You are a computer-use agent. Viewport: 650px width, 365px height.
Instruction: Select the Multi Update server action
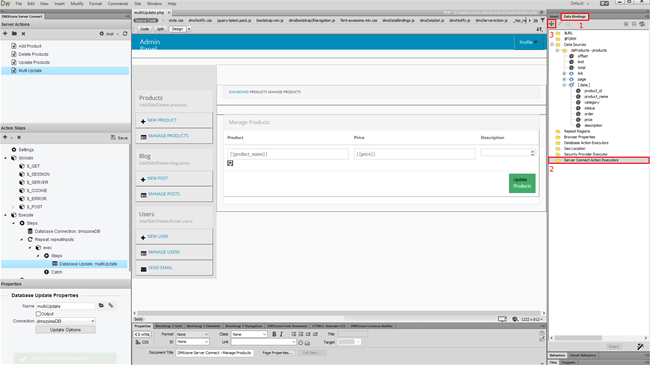(30, 71)
